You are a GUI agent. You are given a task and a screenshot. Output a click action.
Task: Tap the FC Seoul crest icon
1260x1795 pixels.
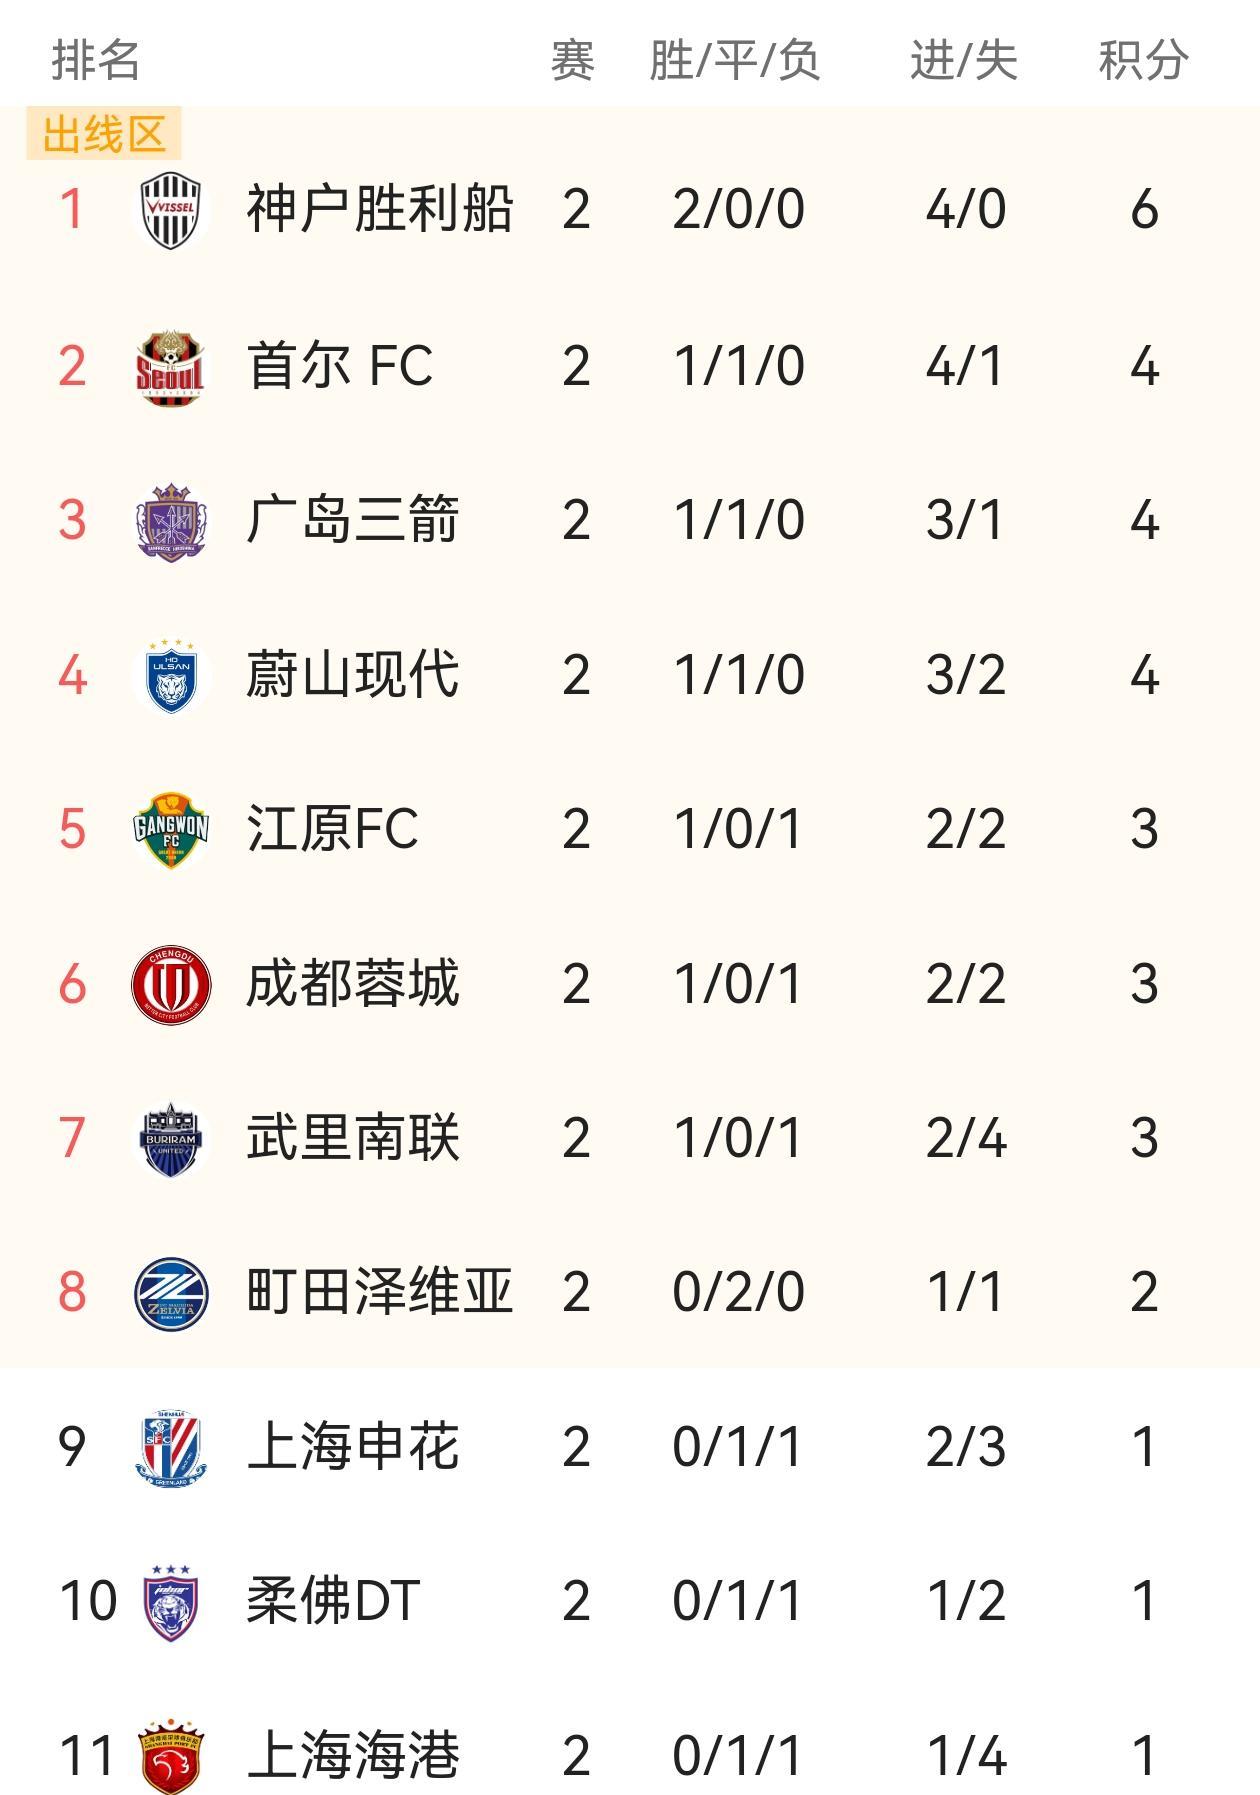click(x=171, y=366)
